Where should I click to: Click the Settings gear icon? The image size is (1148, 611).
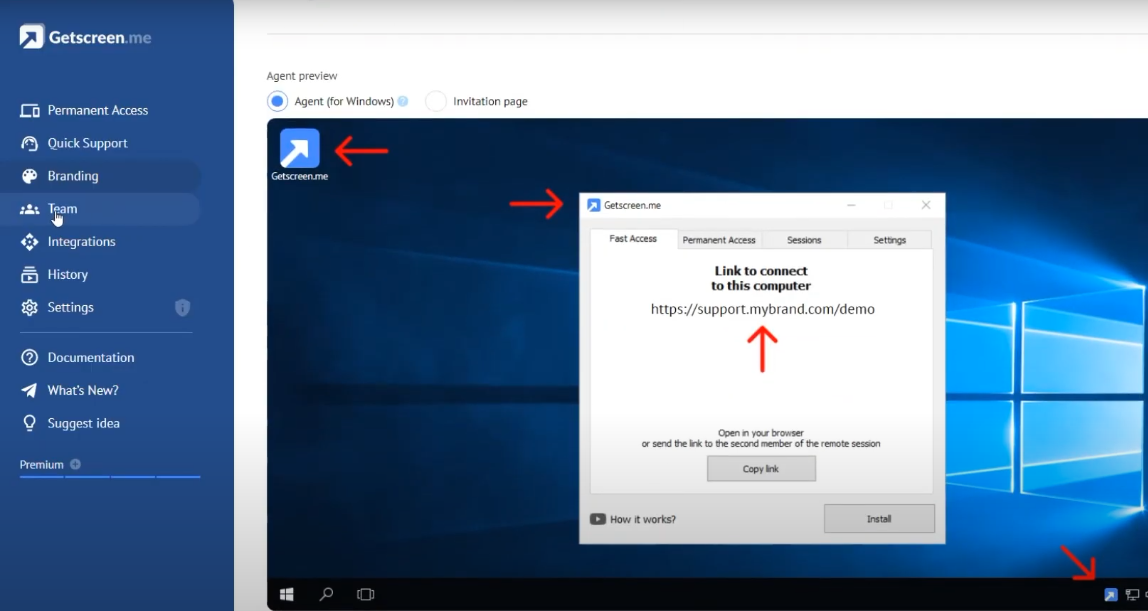(x=29, y=307)
